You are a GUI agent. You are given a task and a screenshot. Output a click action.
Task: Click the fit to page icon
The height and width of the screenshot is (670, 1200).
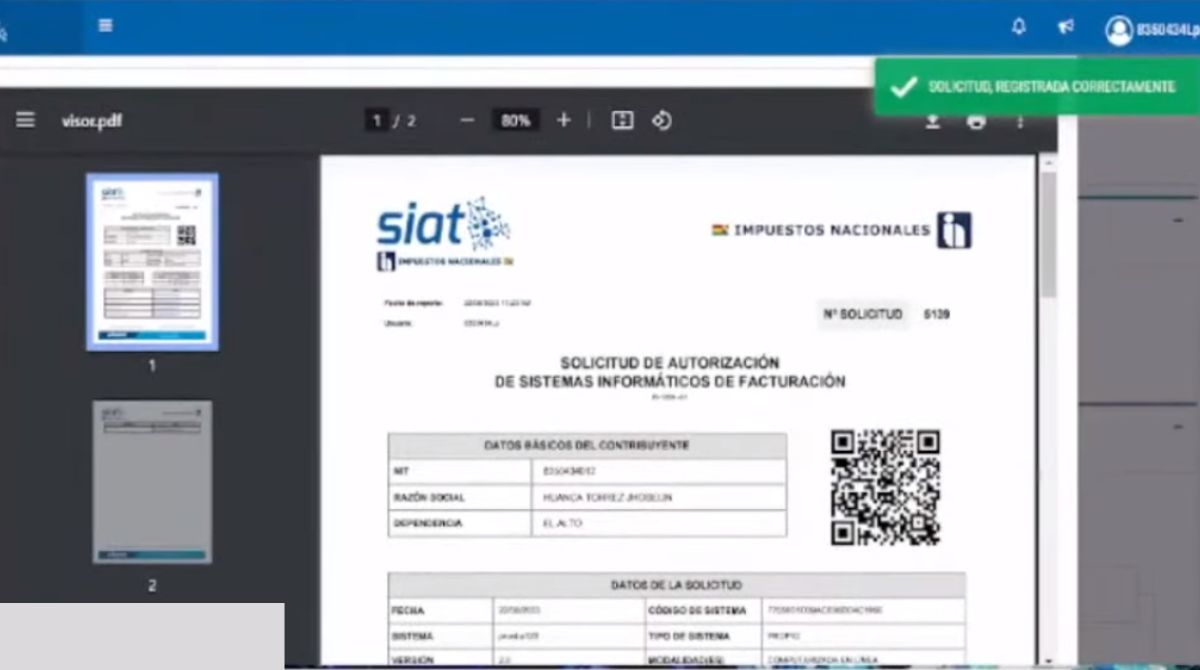pos(622,121)
